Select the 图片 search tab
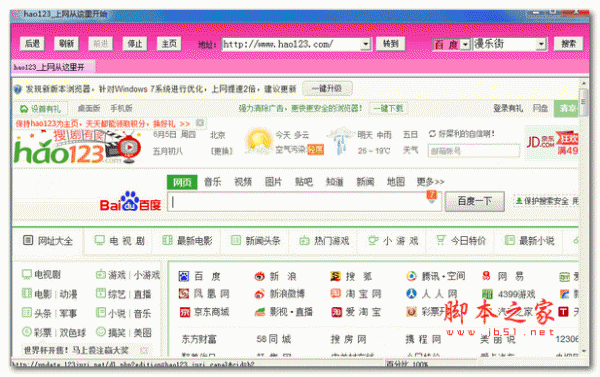Screen dimensions: 600x377 [x=273, y=181]
